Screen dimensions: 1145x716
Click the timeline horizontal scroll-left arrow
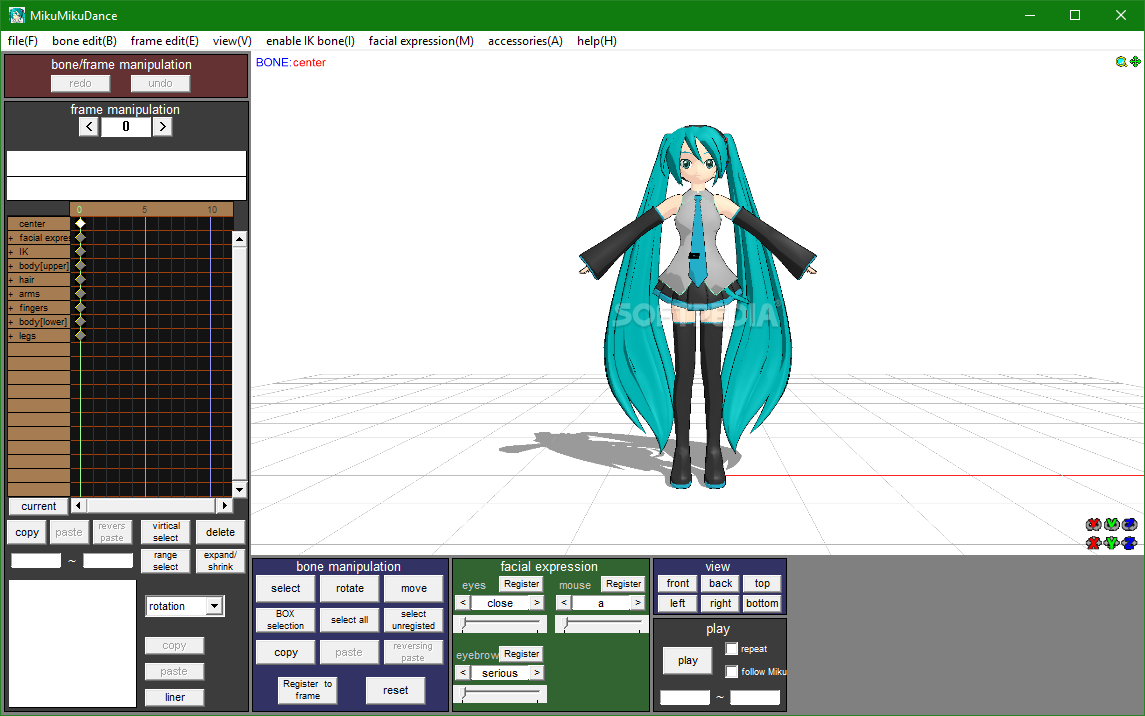click(78, 506)
